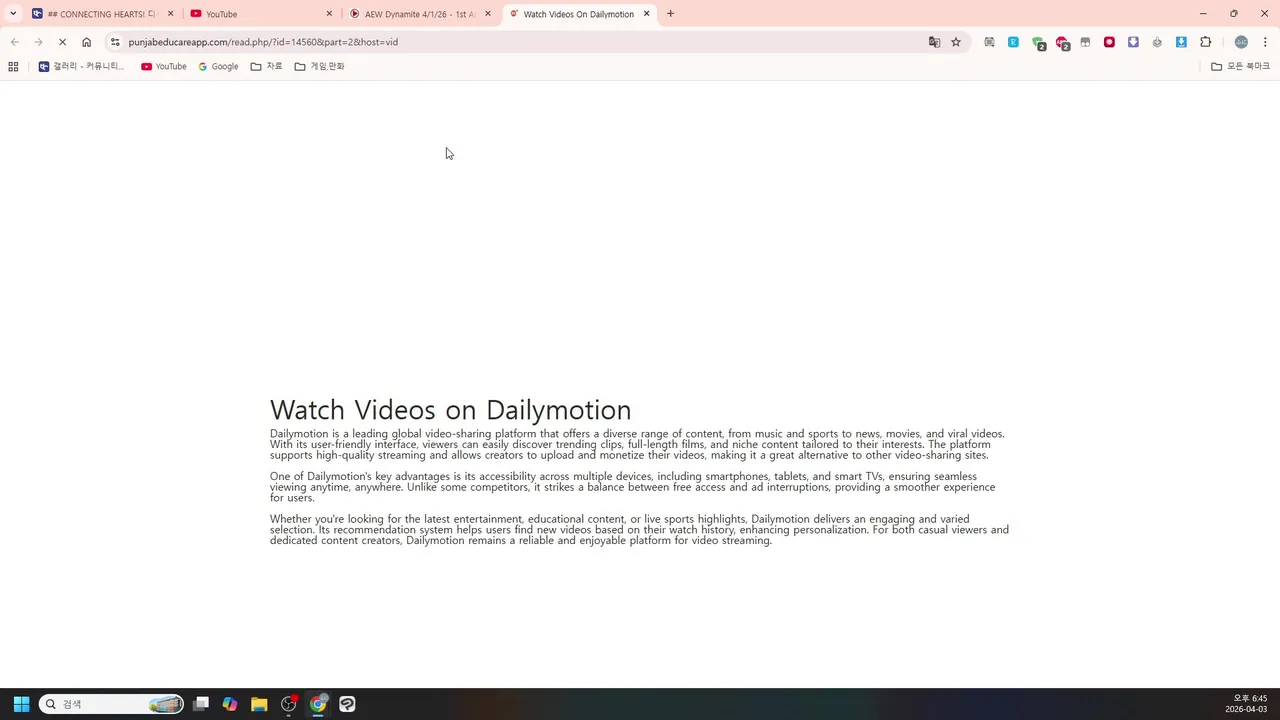Stop loading the page with the X button

coord(62,42)
